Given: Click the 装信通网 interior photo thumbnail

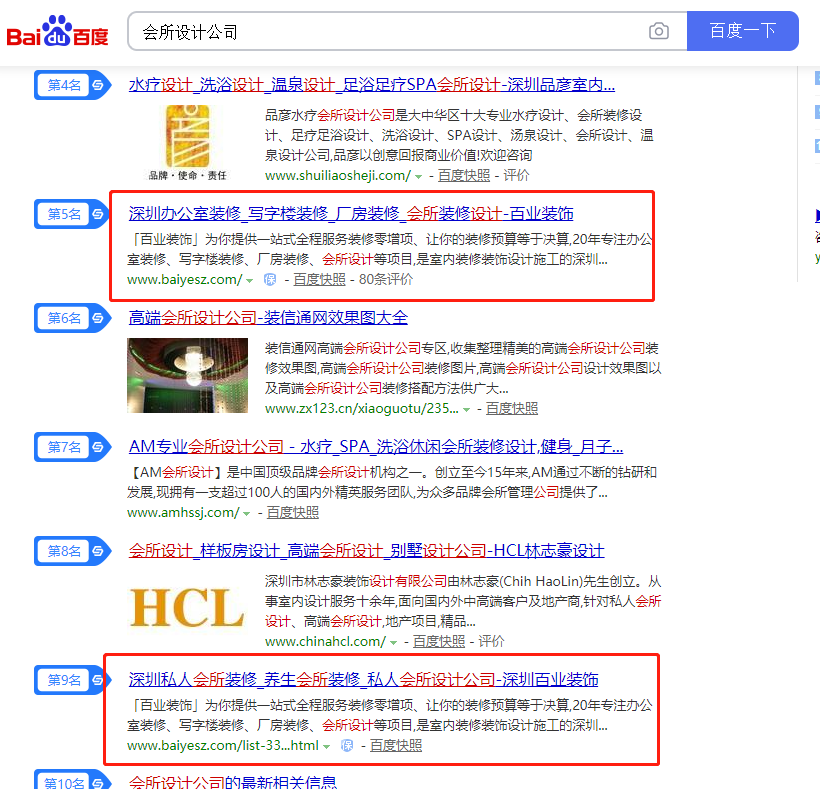Looking at the screenshot, I should tap(187, 375).
